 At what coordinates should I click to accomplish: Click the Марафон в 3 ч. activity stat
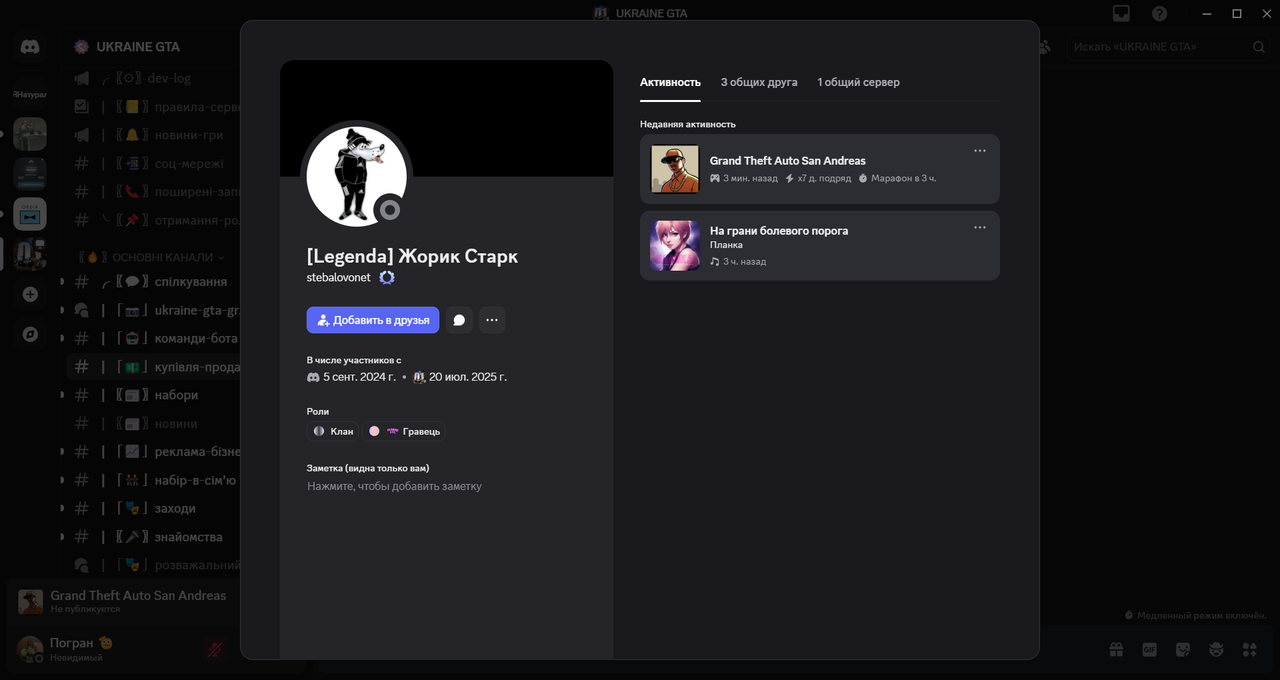click(897, 178)
